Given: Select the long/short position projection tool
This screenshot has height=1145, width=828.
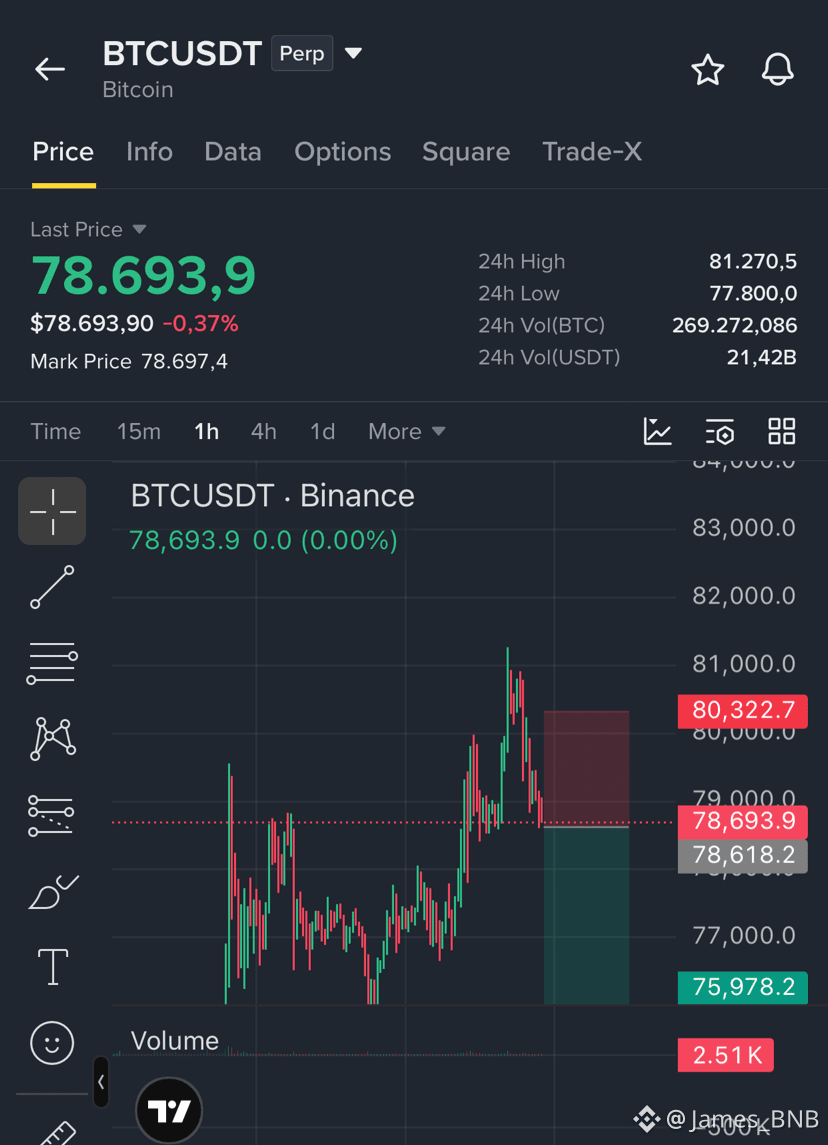Looking at the screenshot, I should pos(51,816).
